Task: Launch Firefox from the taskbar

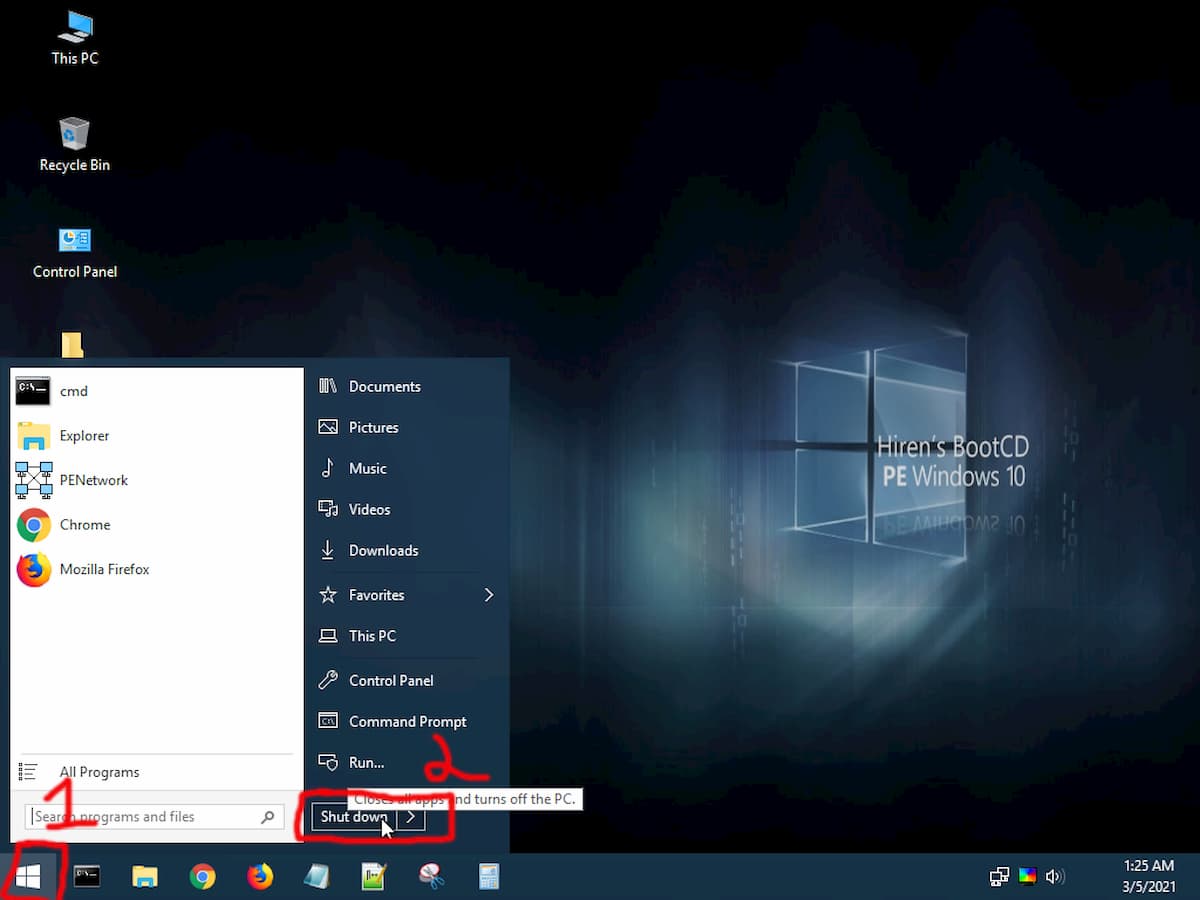Action: coord(260,877)
